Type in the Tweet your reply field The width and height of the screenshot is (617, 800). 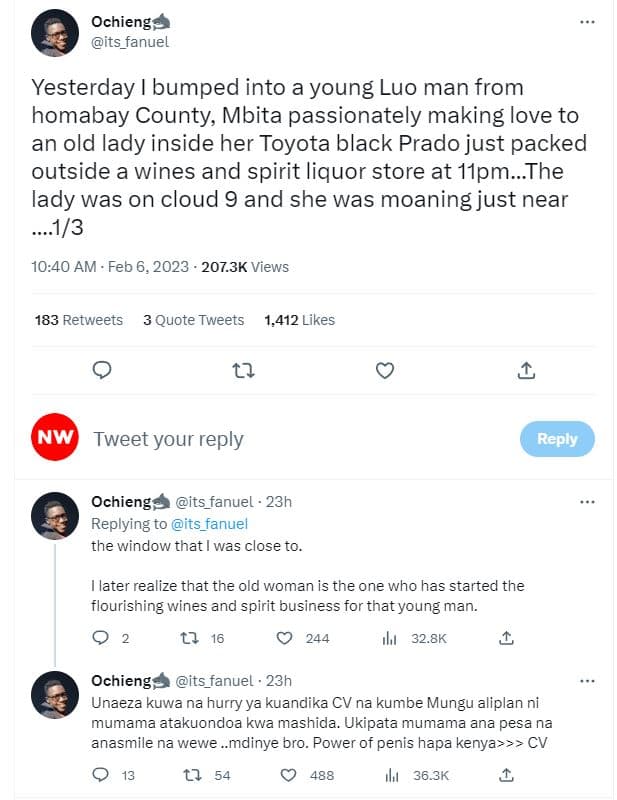tap(300, 439)
